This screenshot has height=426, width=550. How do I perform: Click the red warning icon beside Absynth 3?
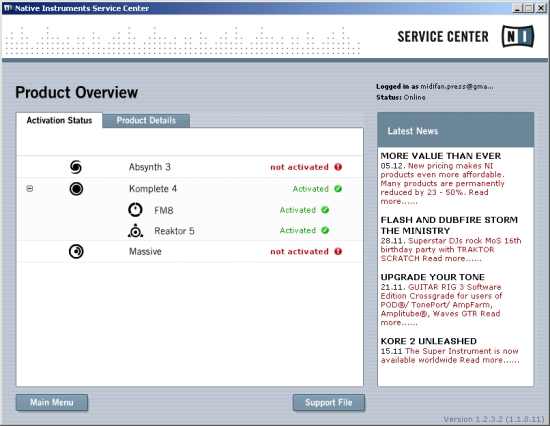338,167
